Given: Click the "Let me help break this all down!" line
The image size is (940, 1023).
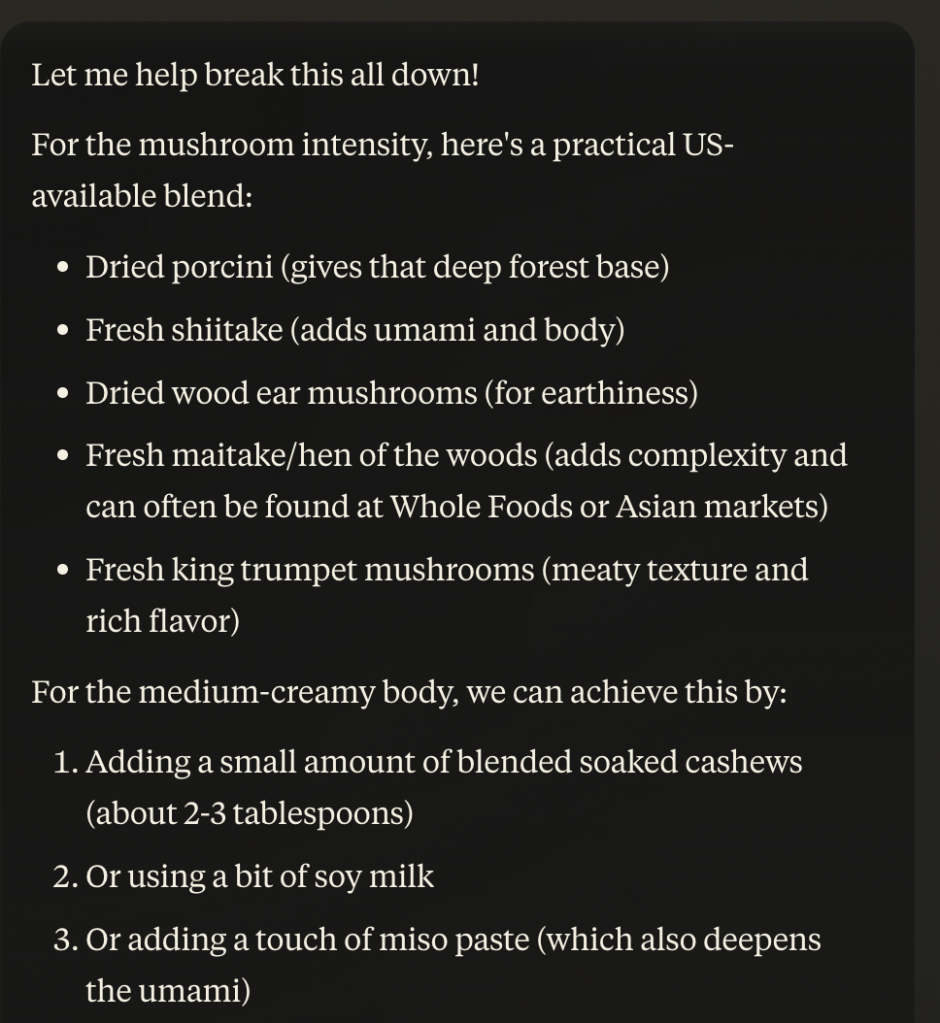Looking at the screenshot, I should (255, 75).
